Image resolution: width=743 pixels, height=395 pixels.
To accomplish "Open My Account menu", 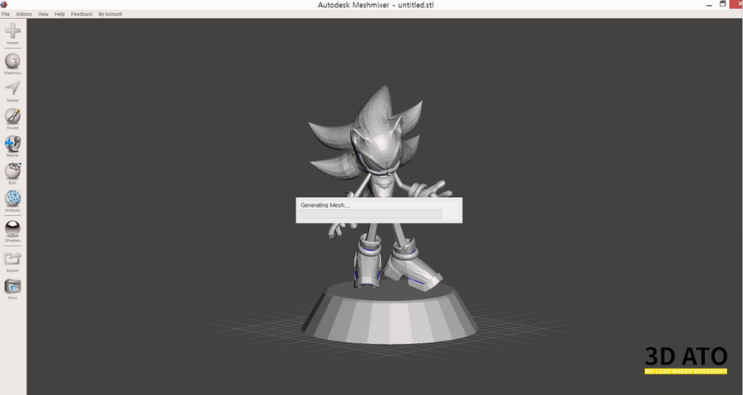I will [110, 14].
